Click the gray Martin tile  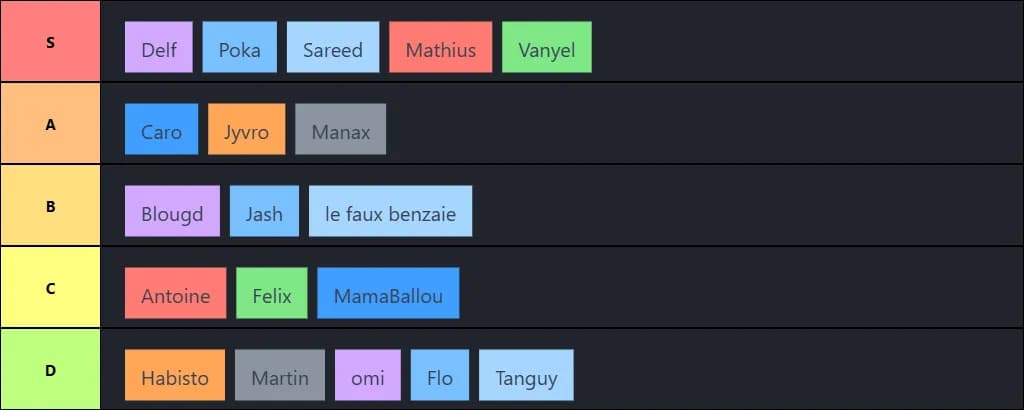click(280, 375)
